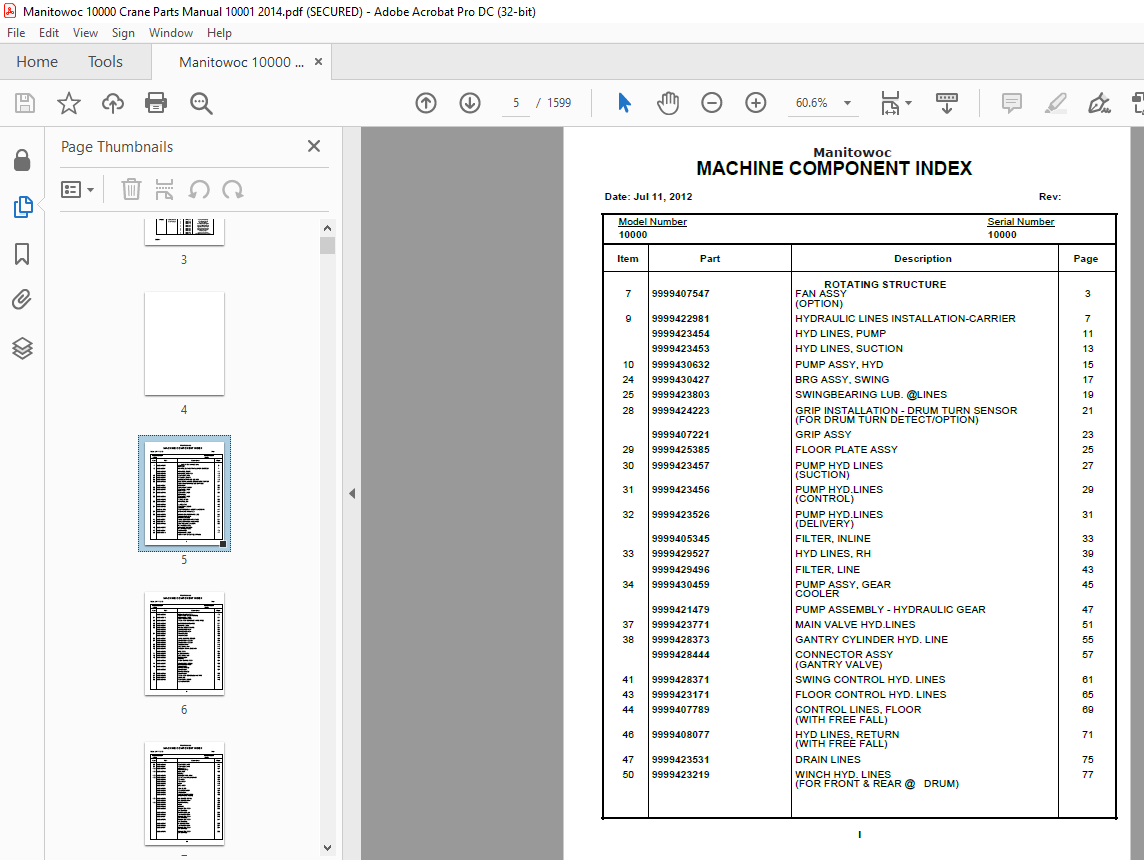Image resolution: width=1144 pixels, height=860 pixels.
Task: Rotate page clockwise in thumbnails
Action: click(x=233, y=190)
